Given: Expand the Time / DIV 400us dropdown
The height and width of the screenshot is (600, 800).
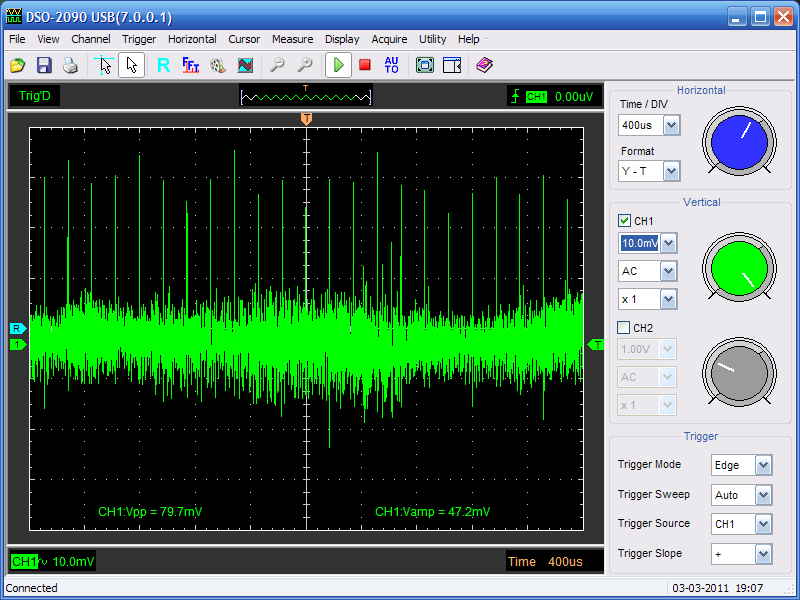Looking at the screenshot, I should point(671,125).
